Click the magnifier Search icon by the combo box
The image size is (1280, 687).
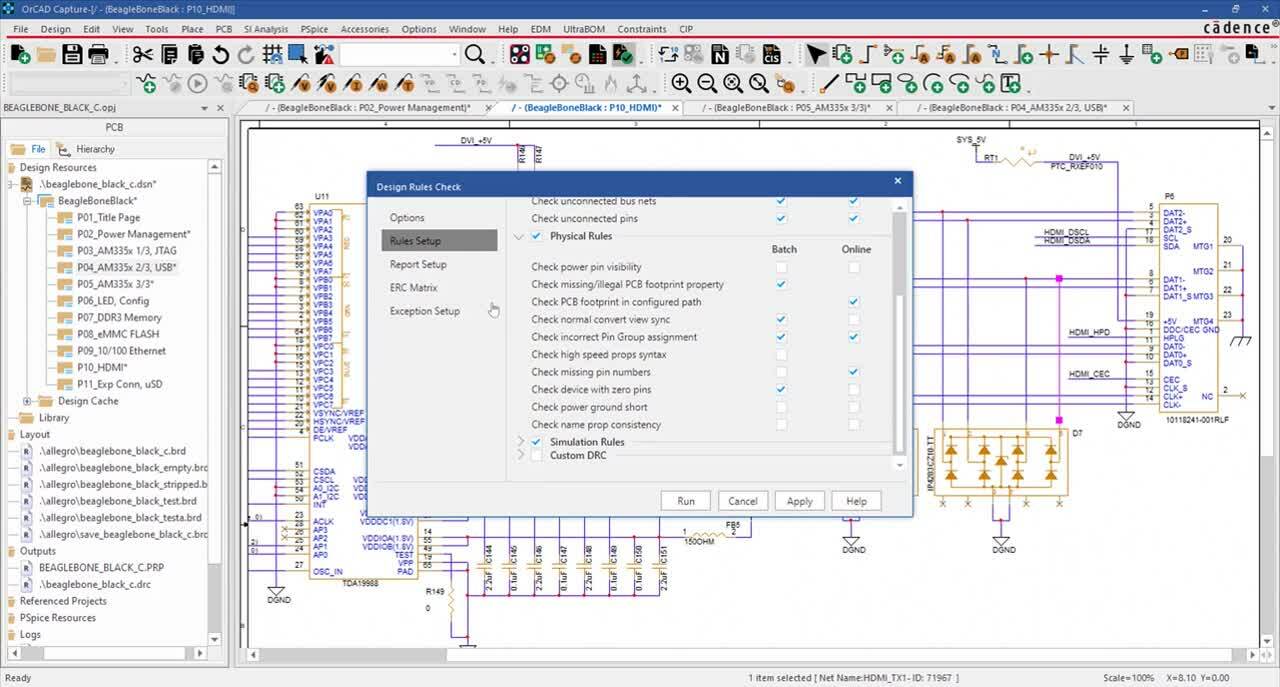[475, 54]
